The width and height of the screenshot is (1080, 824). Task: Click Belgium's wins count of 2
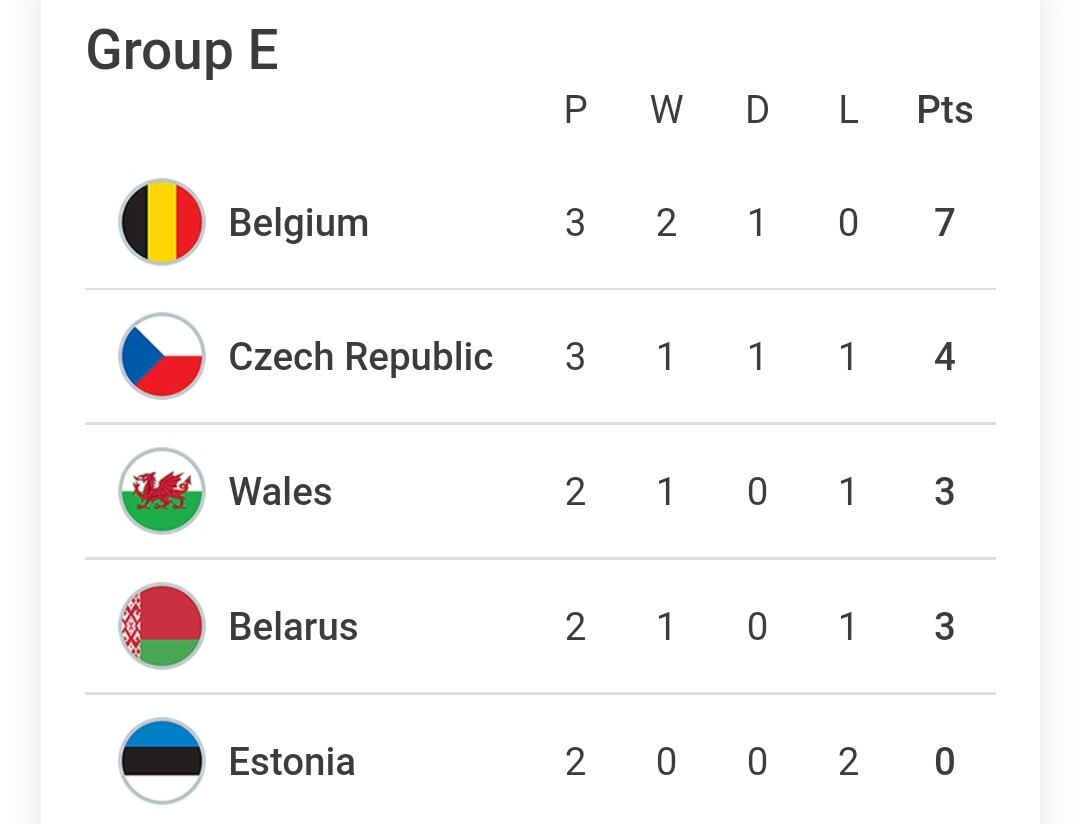click(x=666, y=222)
